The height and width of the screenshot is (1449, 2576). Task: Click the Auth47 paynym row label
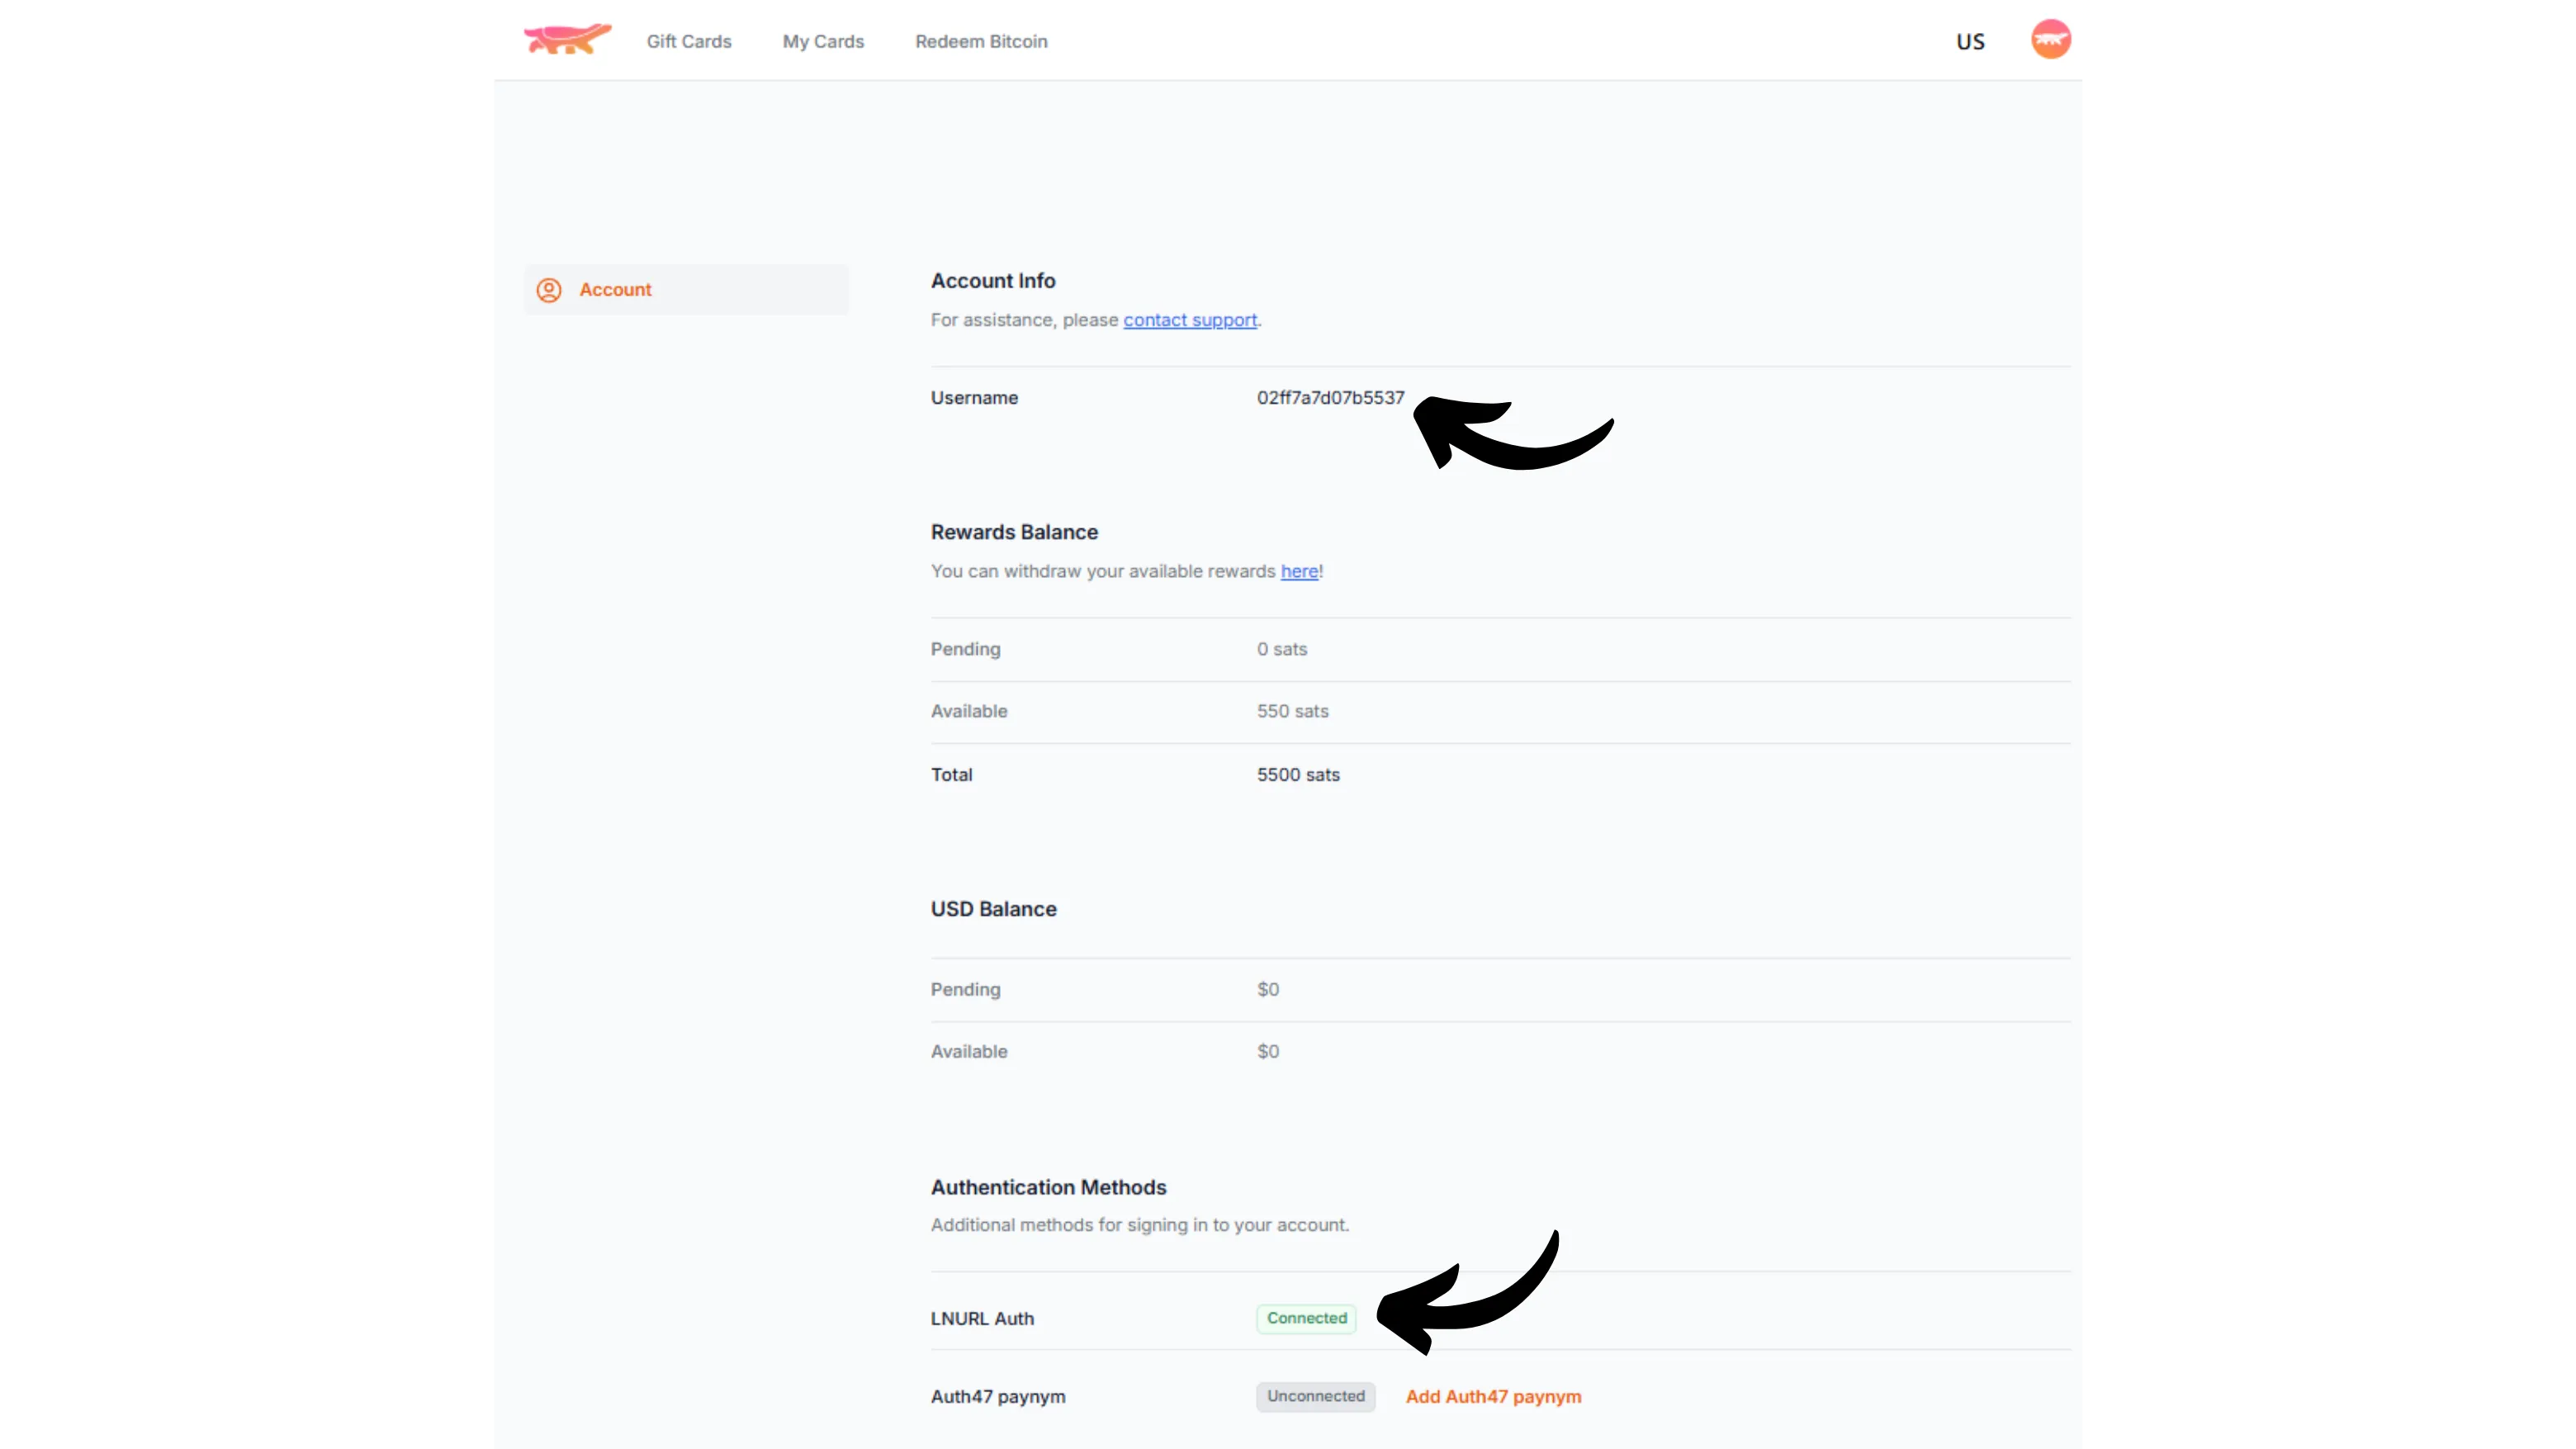998,1397
